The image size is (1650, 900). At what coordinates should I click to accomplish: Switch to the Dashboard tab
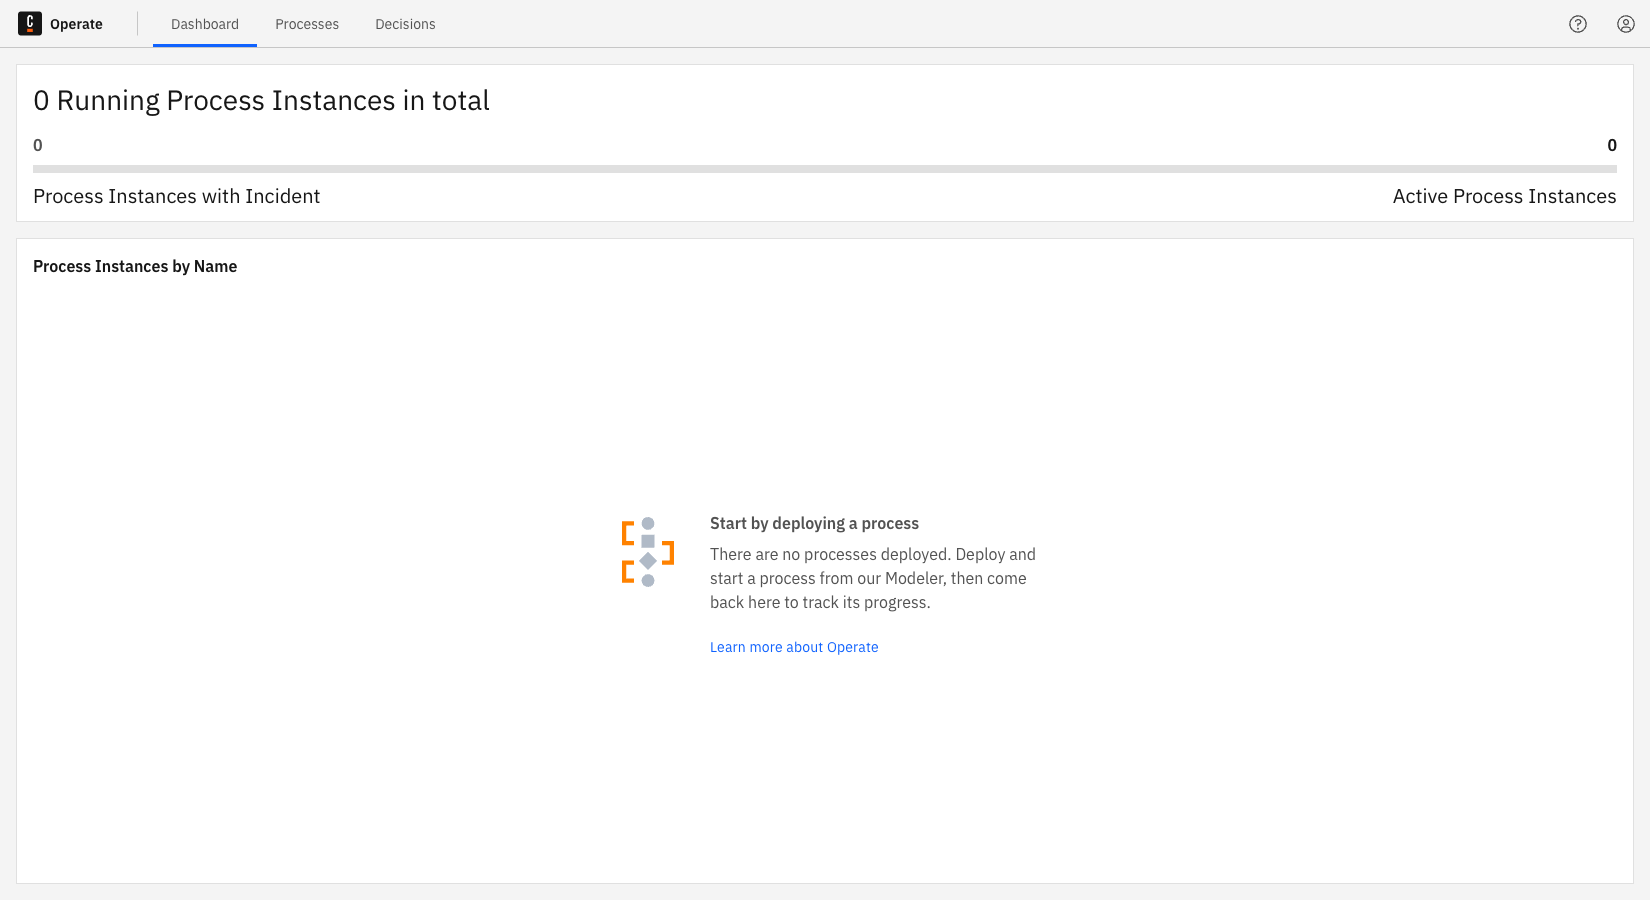point(205,24)
